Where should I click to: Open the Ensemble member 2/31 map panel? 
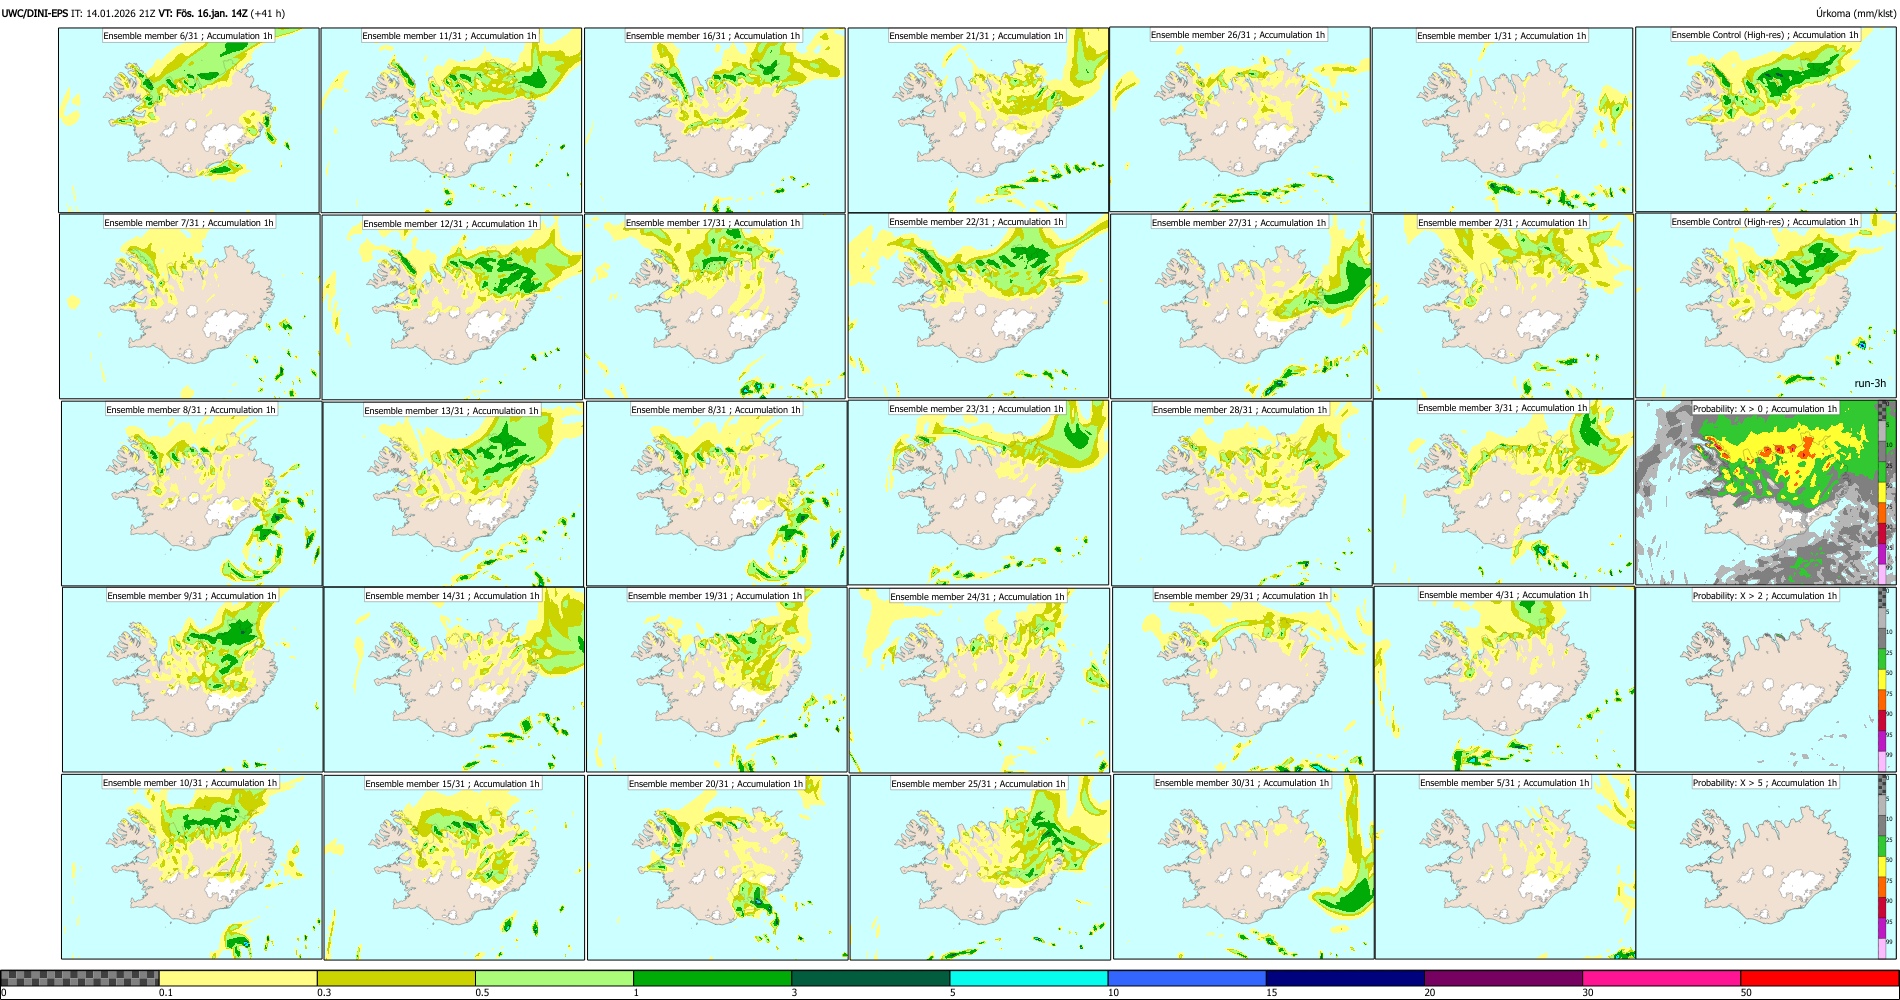coord(1503,307)
